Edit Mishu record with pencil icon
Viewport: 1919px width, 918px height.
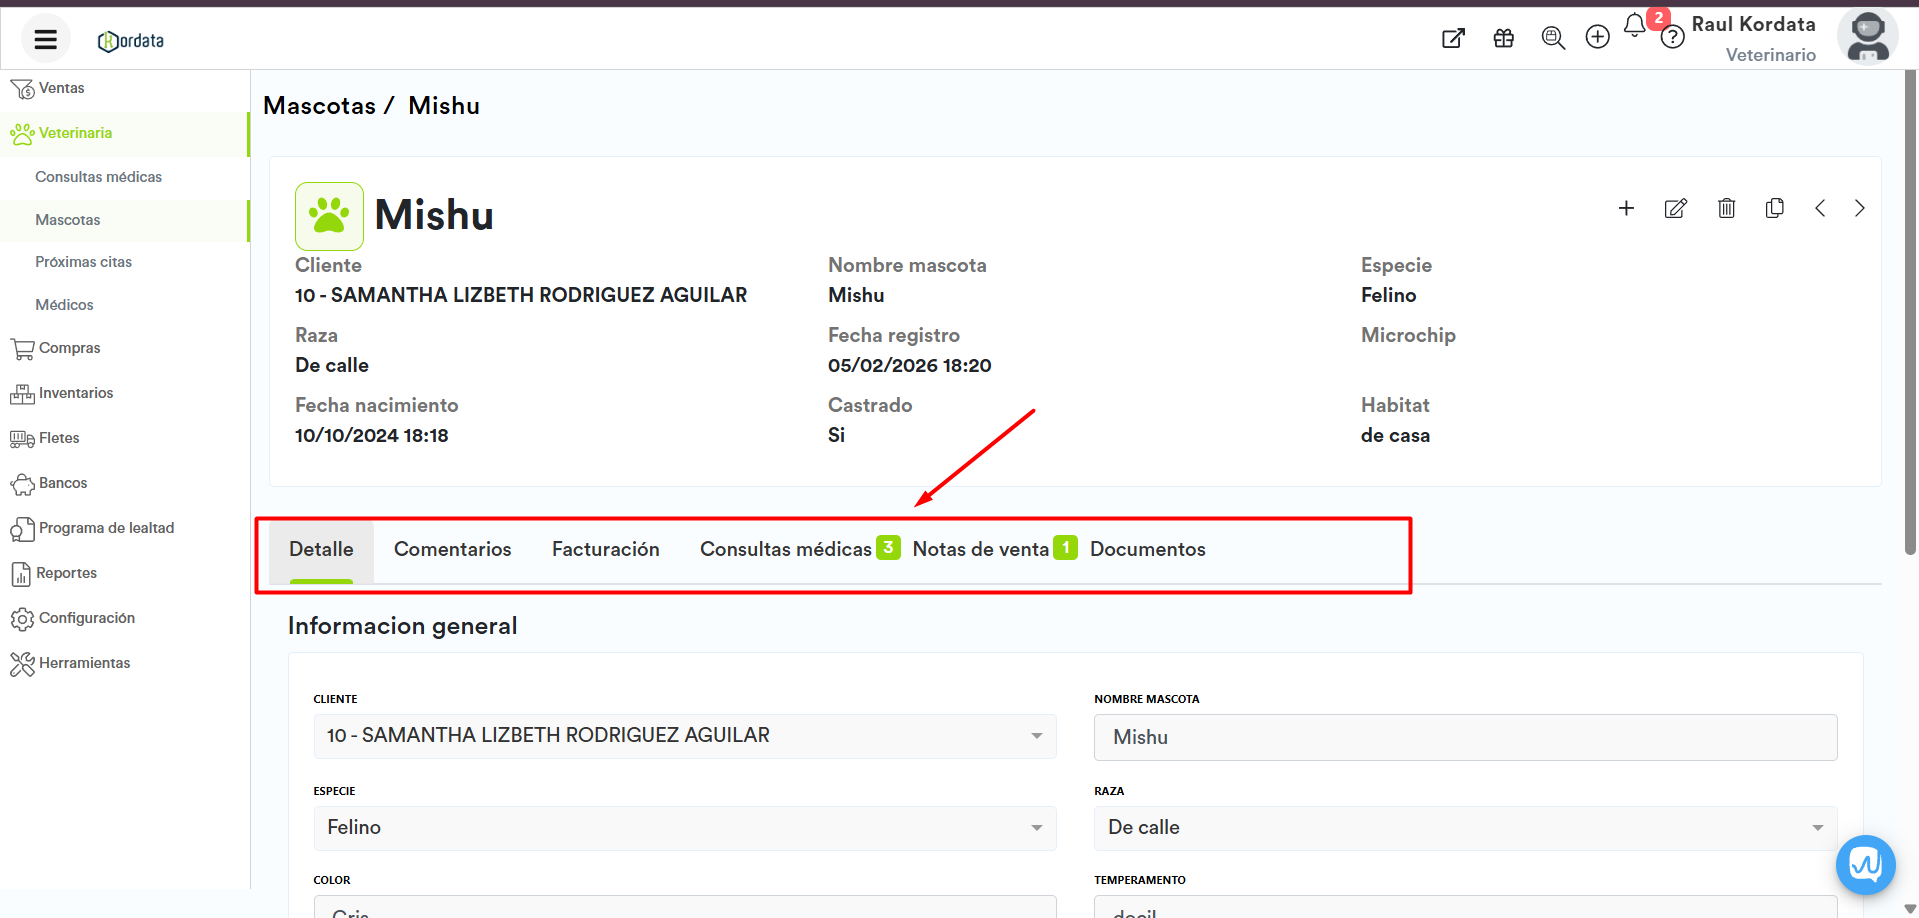point(1675,208)
